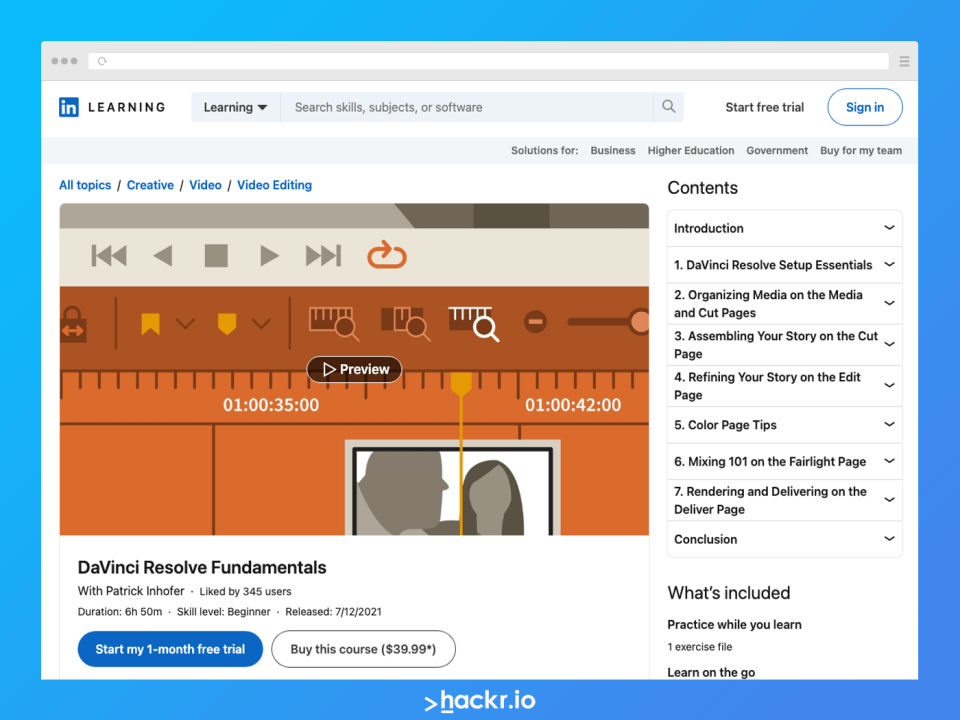
Task: Click the stop square icon
Action: point(216,255)
